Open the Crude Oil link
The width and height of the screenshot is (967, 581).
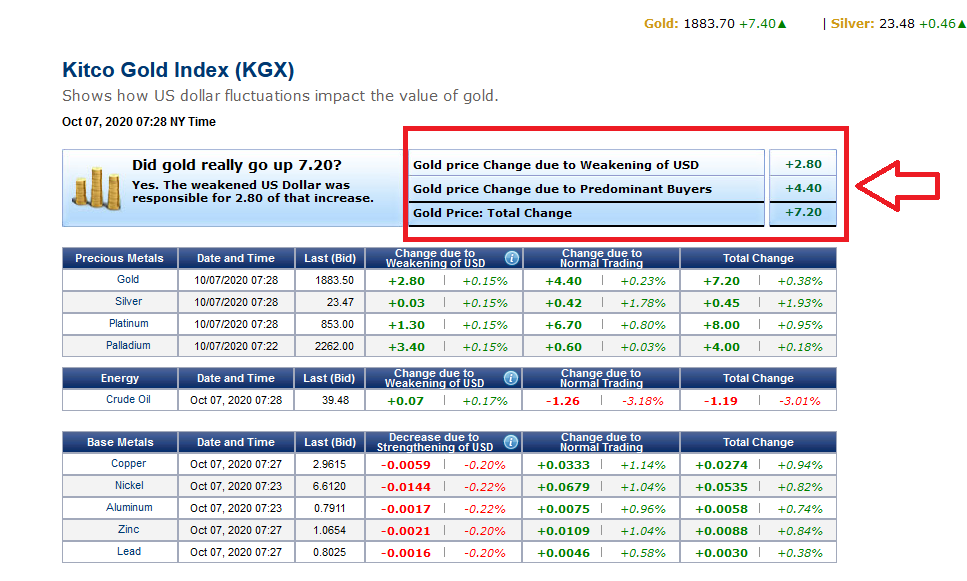(128, 400)
